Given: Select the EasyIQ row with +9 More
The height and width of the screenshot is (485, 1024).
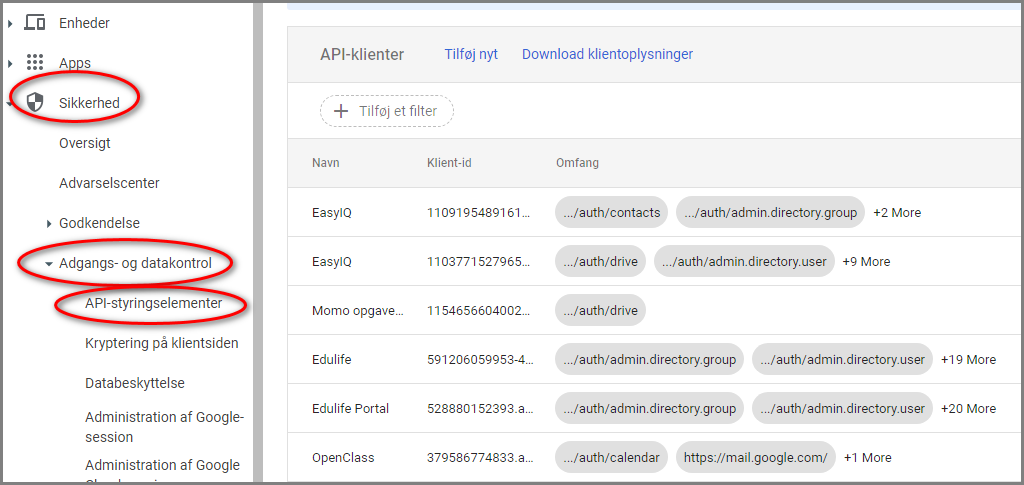Looking at the screenshot, I should 655,262.
